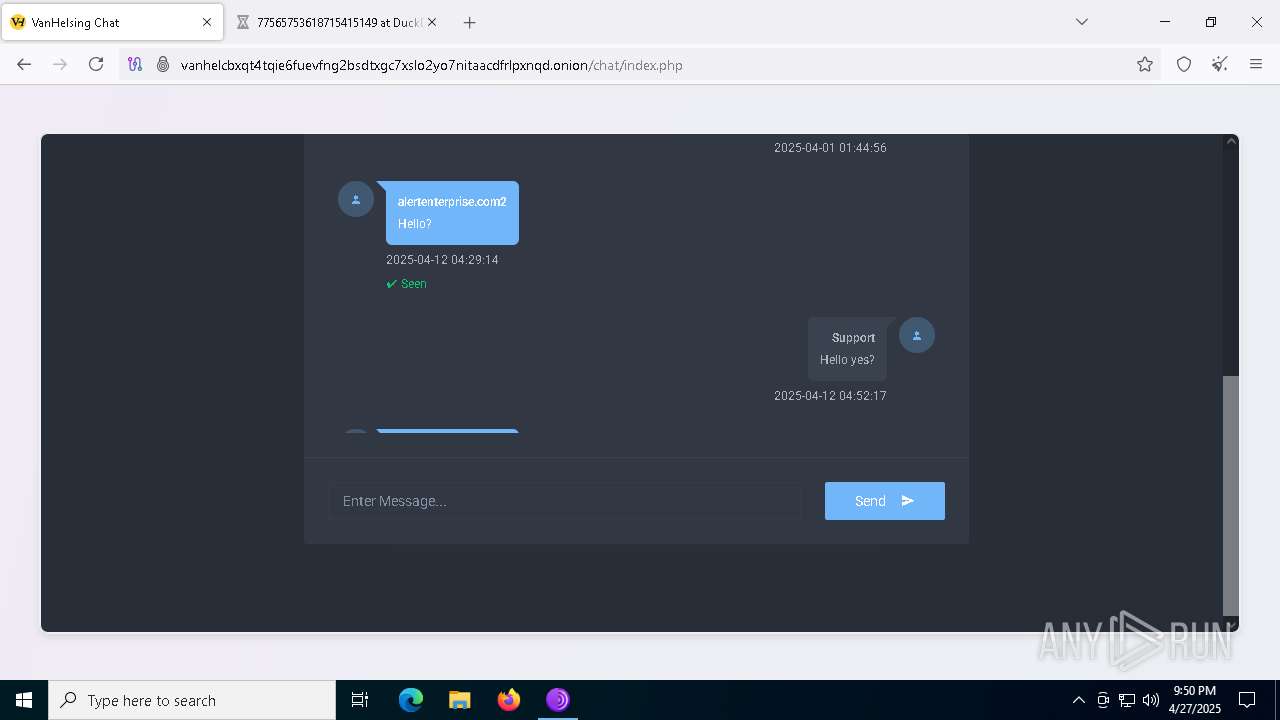The height and width of the screenshot is (720, 1280).
Task: Switch to the VanHelsing Chat tab
Action: (x=112, y=22)
